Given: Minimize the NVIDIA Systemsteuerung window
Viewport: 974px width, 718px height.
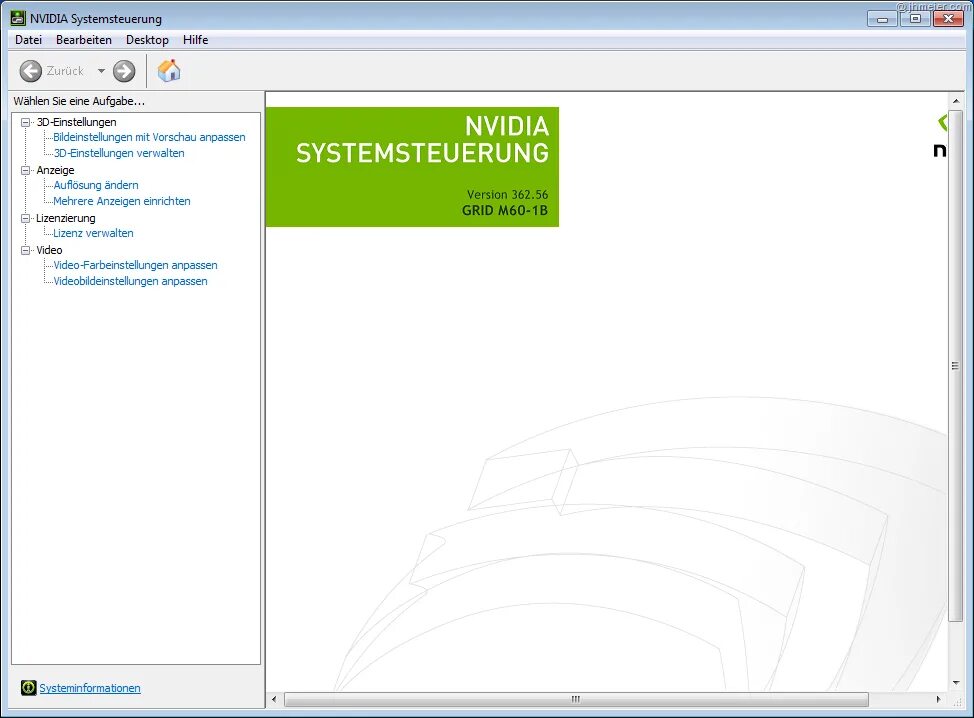Looking at the screenshot, I should [x=882, y=19].
